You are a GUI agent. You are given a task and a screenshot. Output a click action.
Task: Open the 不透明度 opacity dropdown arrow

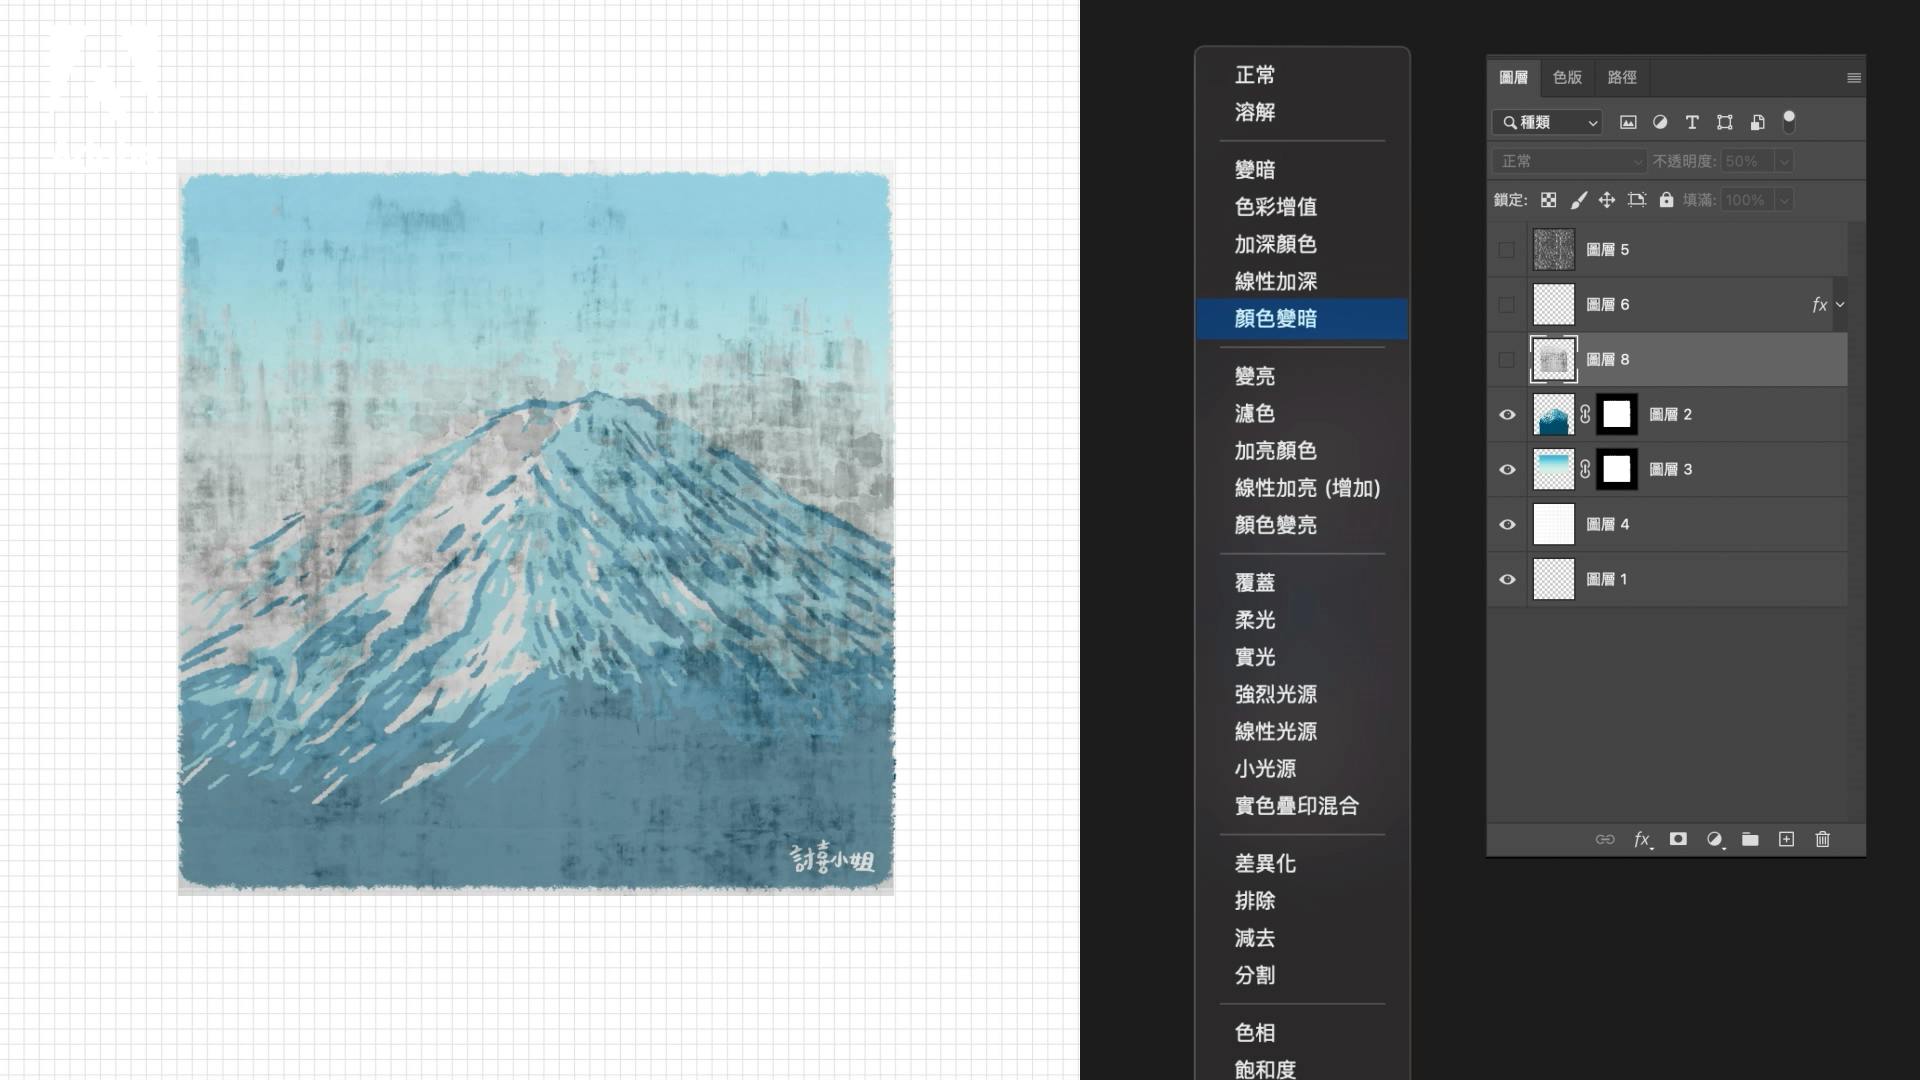click(1784, 161)
